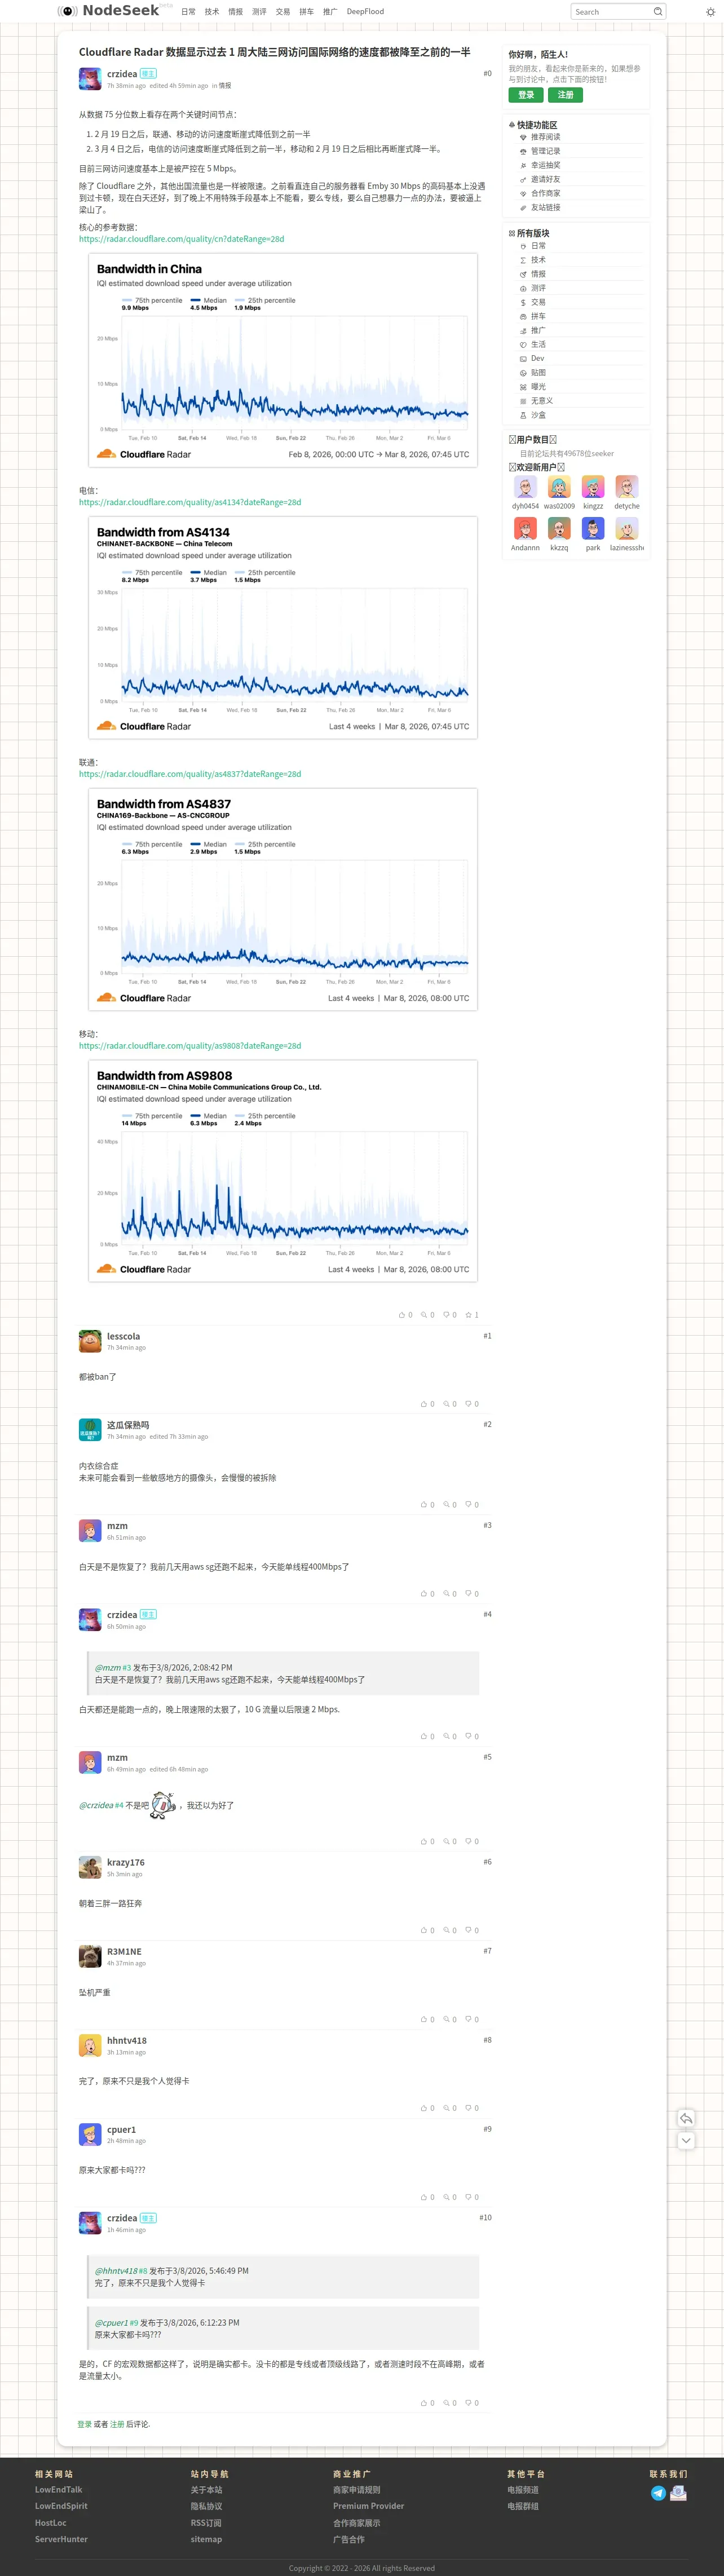Open the as4134 Cloudflare Radar link
The image size is (724, 2576).
tap(190, 502)
